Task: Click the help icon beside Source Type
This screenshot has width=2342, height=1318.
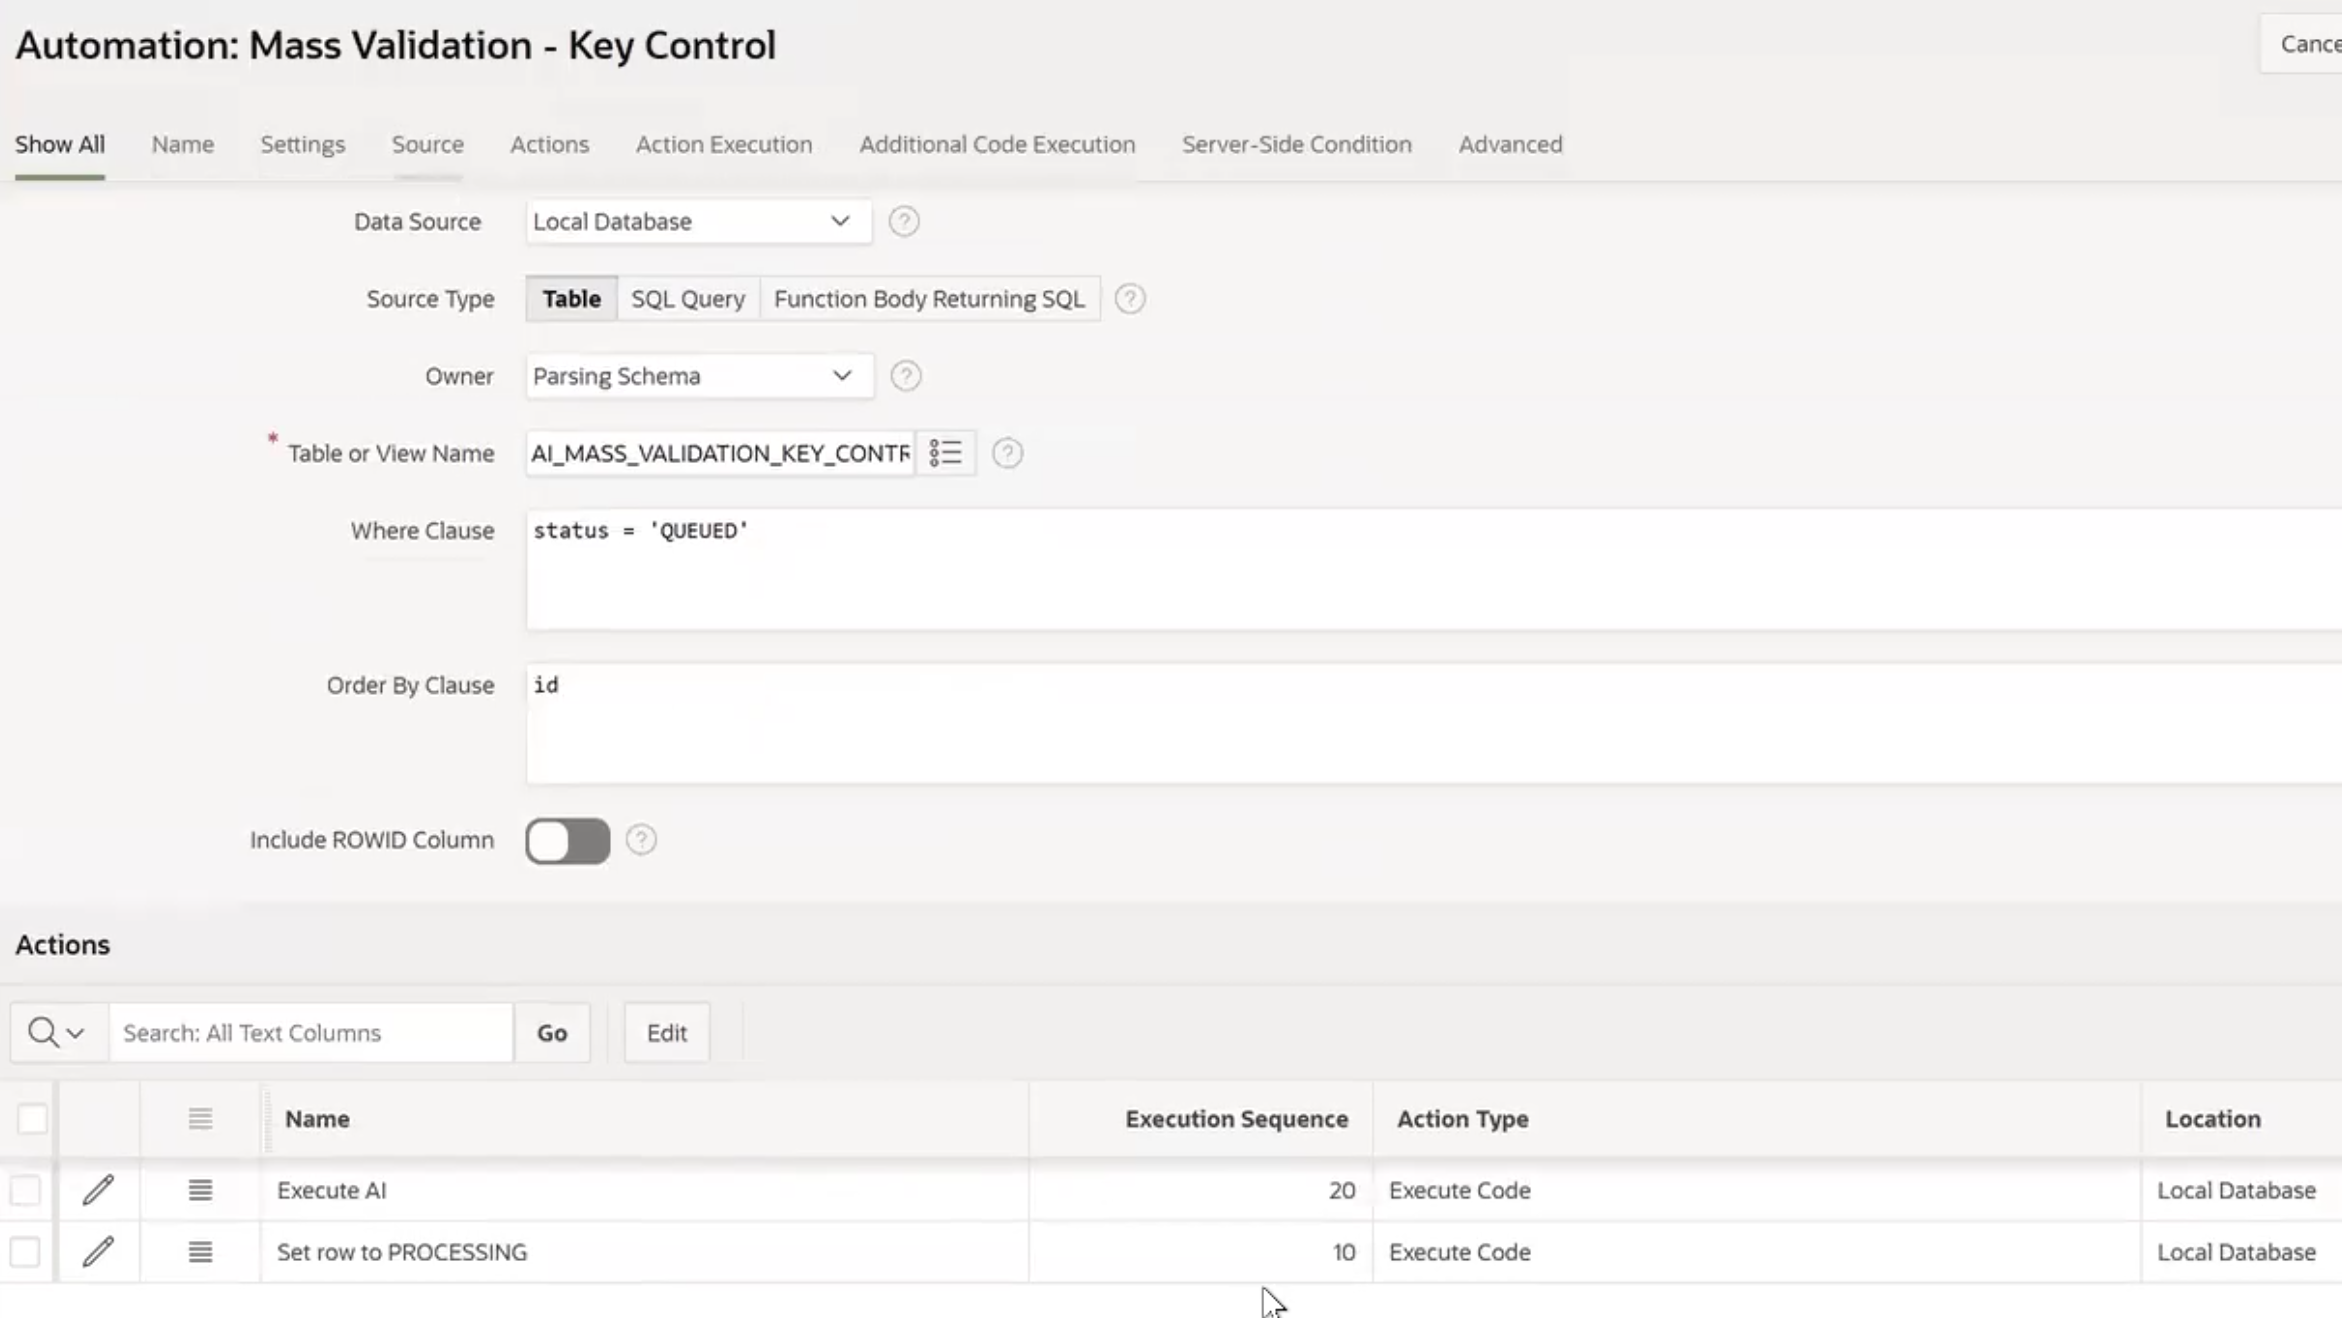Action: point(1130,299)
